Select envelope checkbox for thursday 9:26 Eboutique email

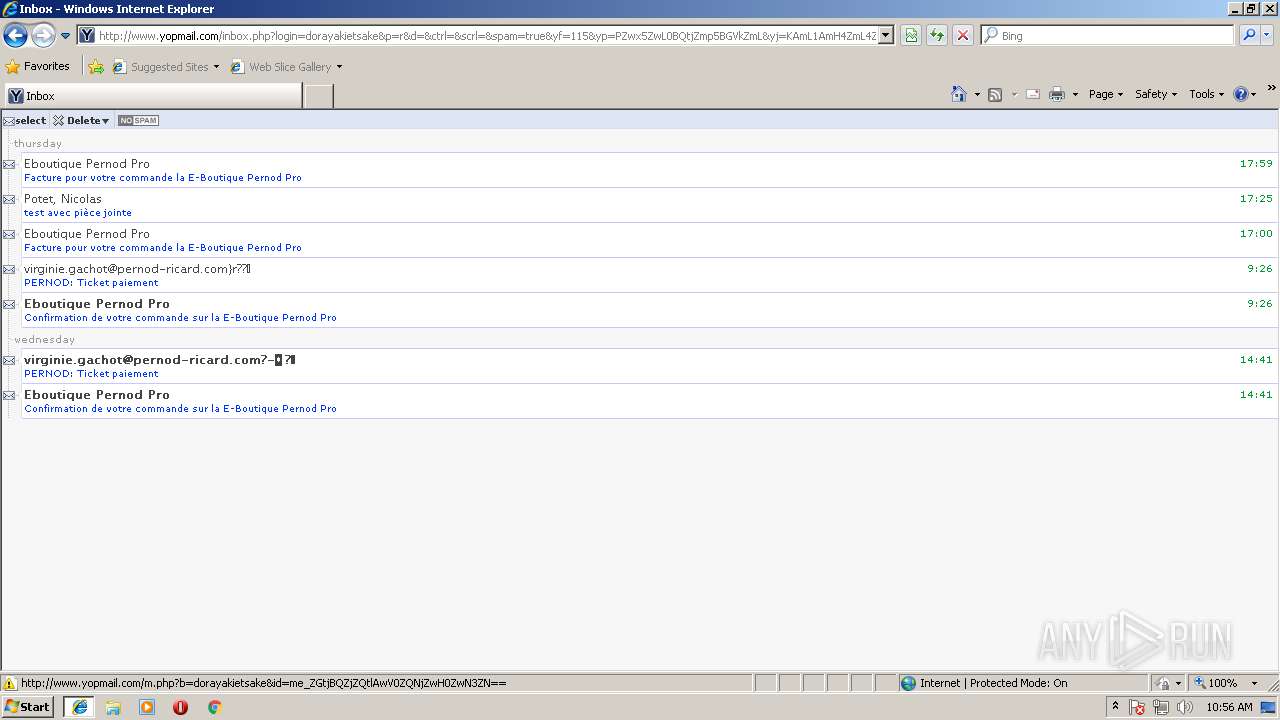tap(9, 304)
